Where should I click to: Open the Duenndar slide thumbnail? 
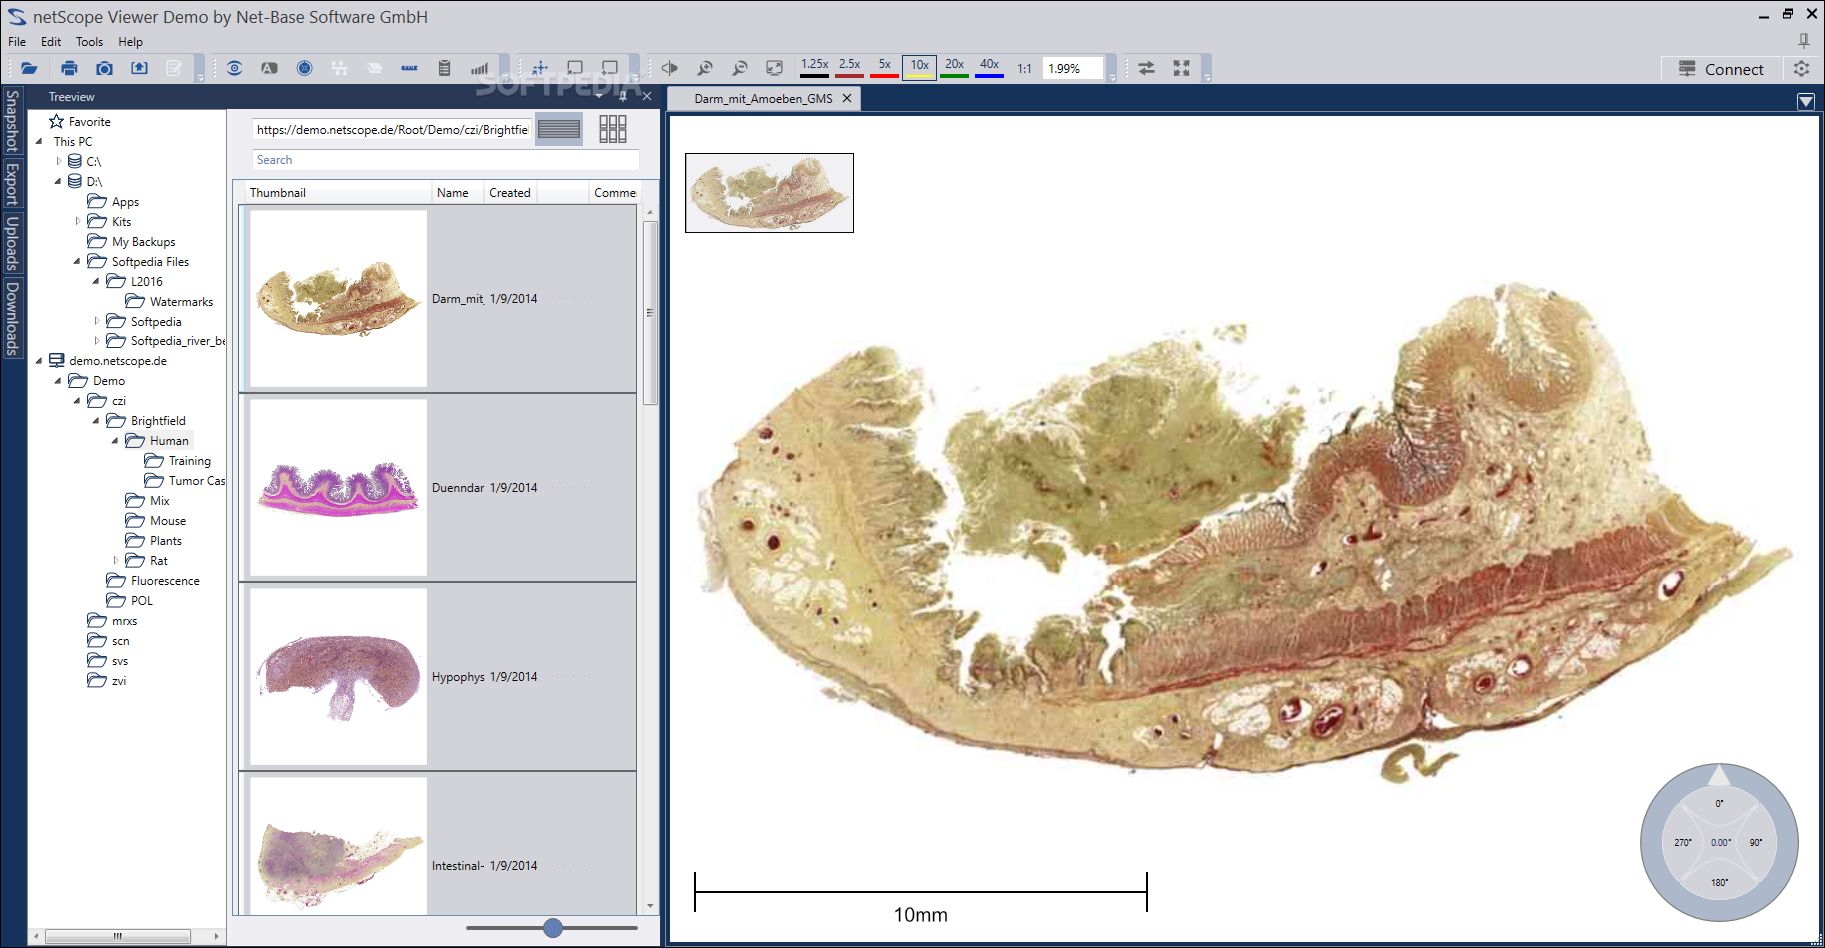click(338, 488)
